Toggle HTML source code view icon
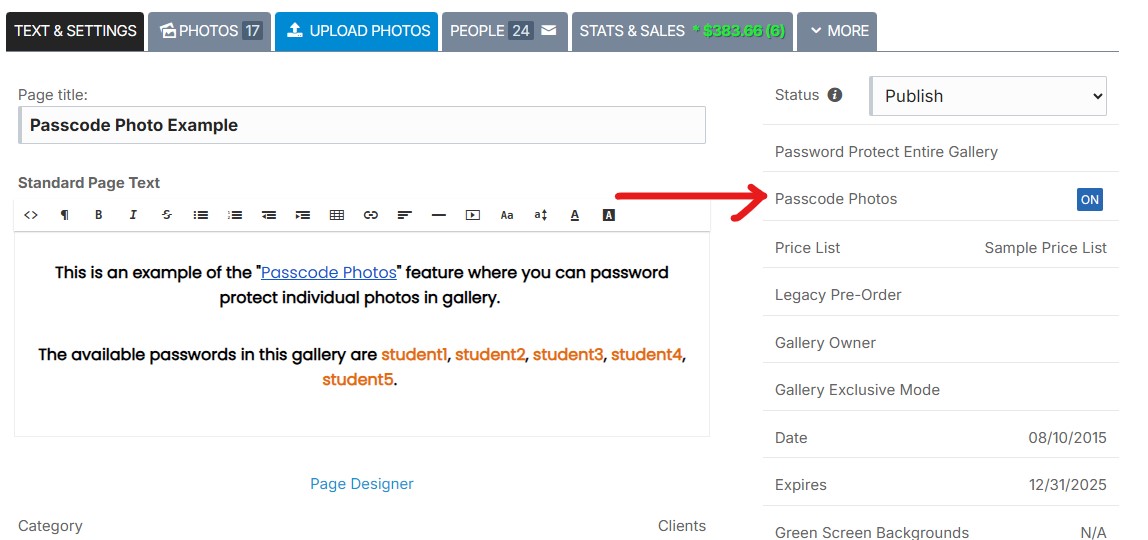Screen dimensions: 1148x540 click(31, 215)
